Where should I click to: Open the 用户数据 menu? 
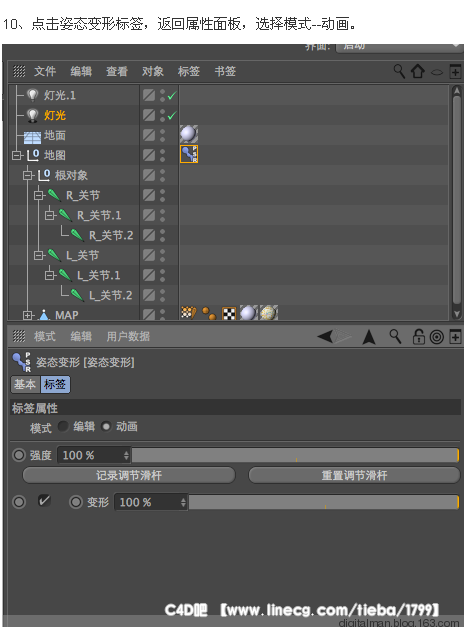[128, 336]
